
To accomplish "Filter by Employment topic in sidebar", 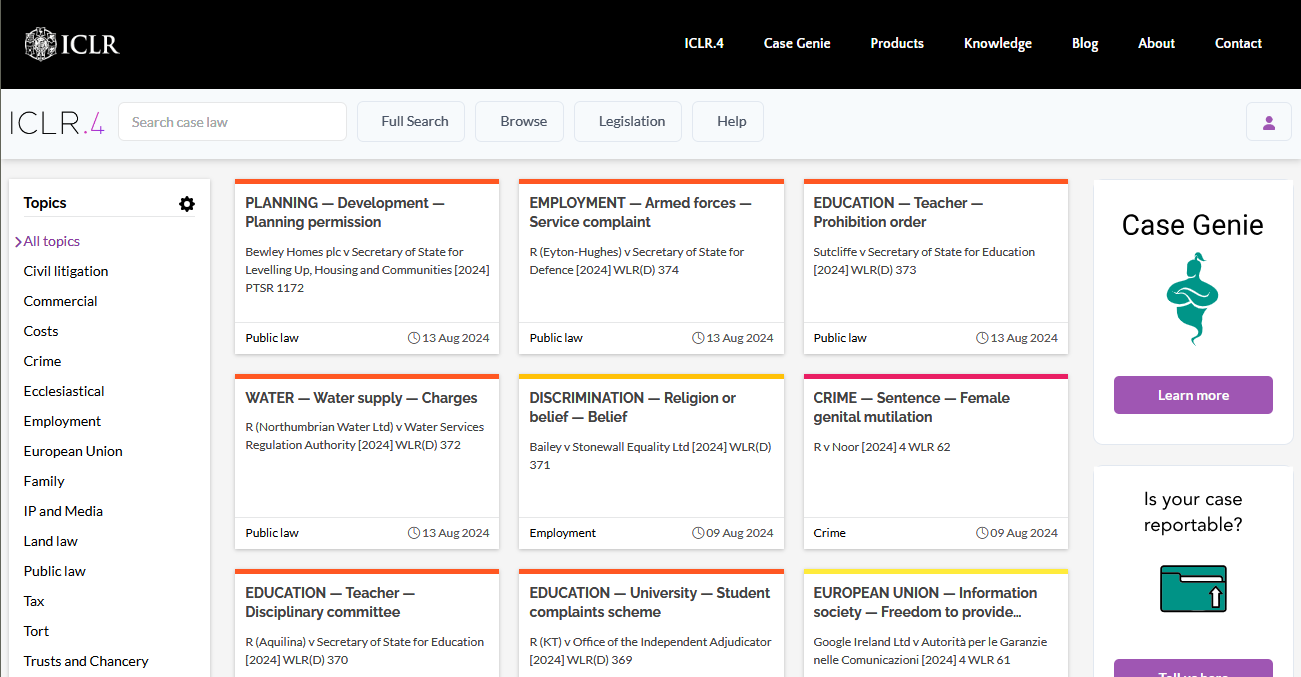I will 62,421.
